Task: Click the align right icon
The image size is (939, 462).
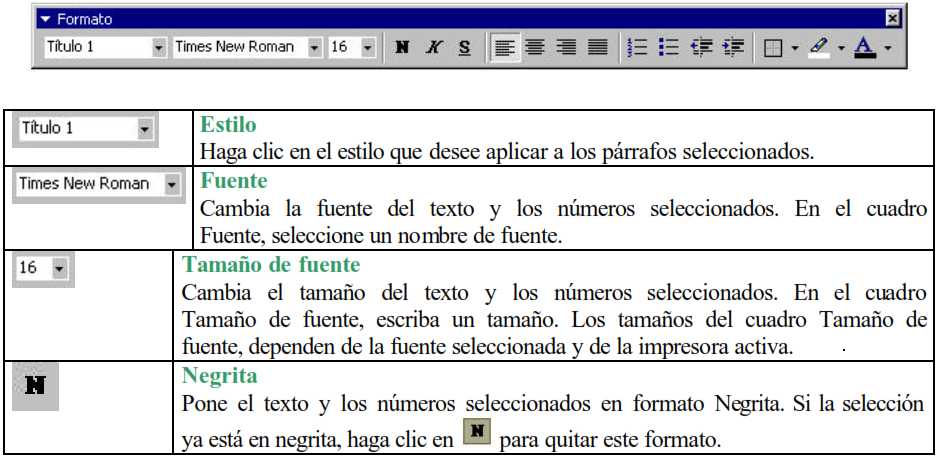Action: pyautogui.click(x=566, y=48)
